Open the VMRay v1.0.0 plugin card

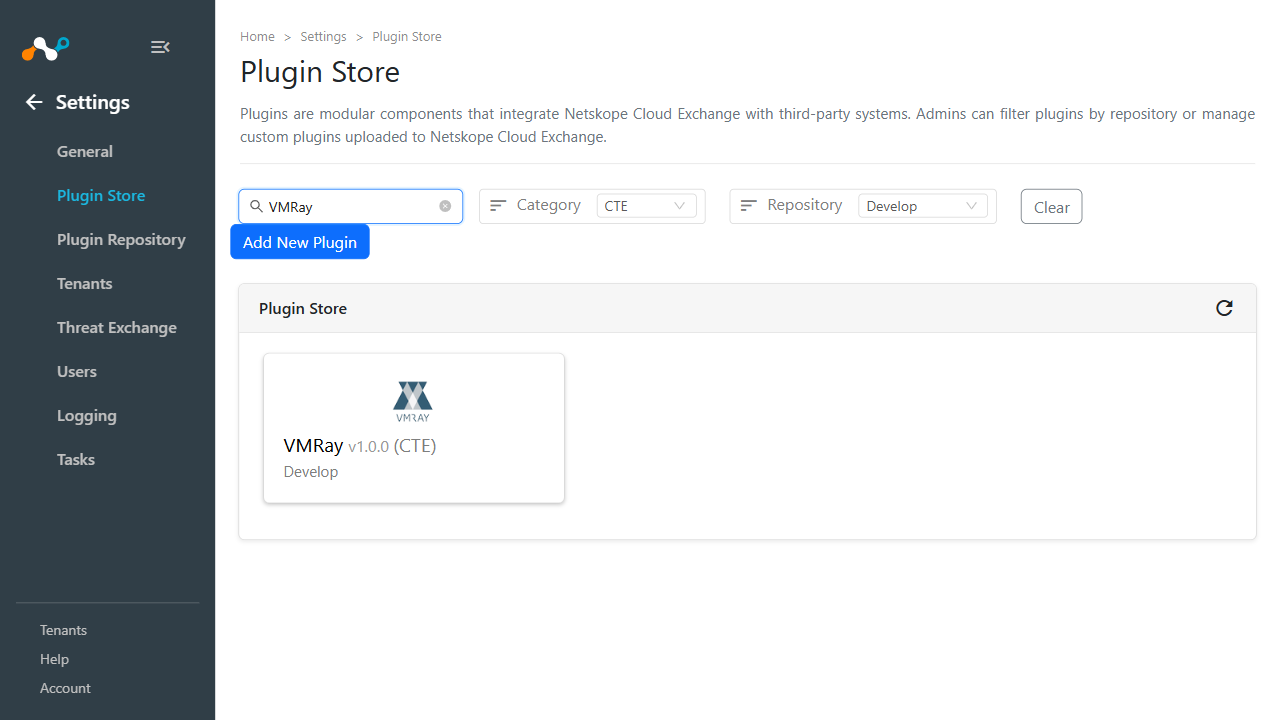coord(414,428)
